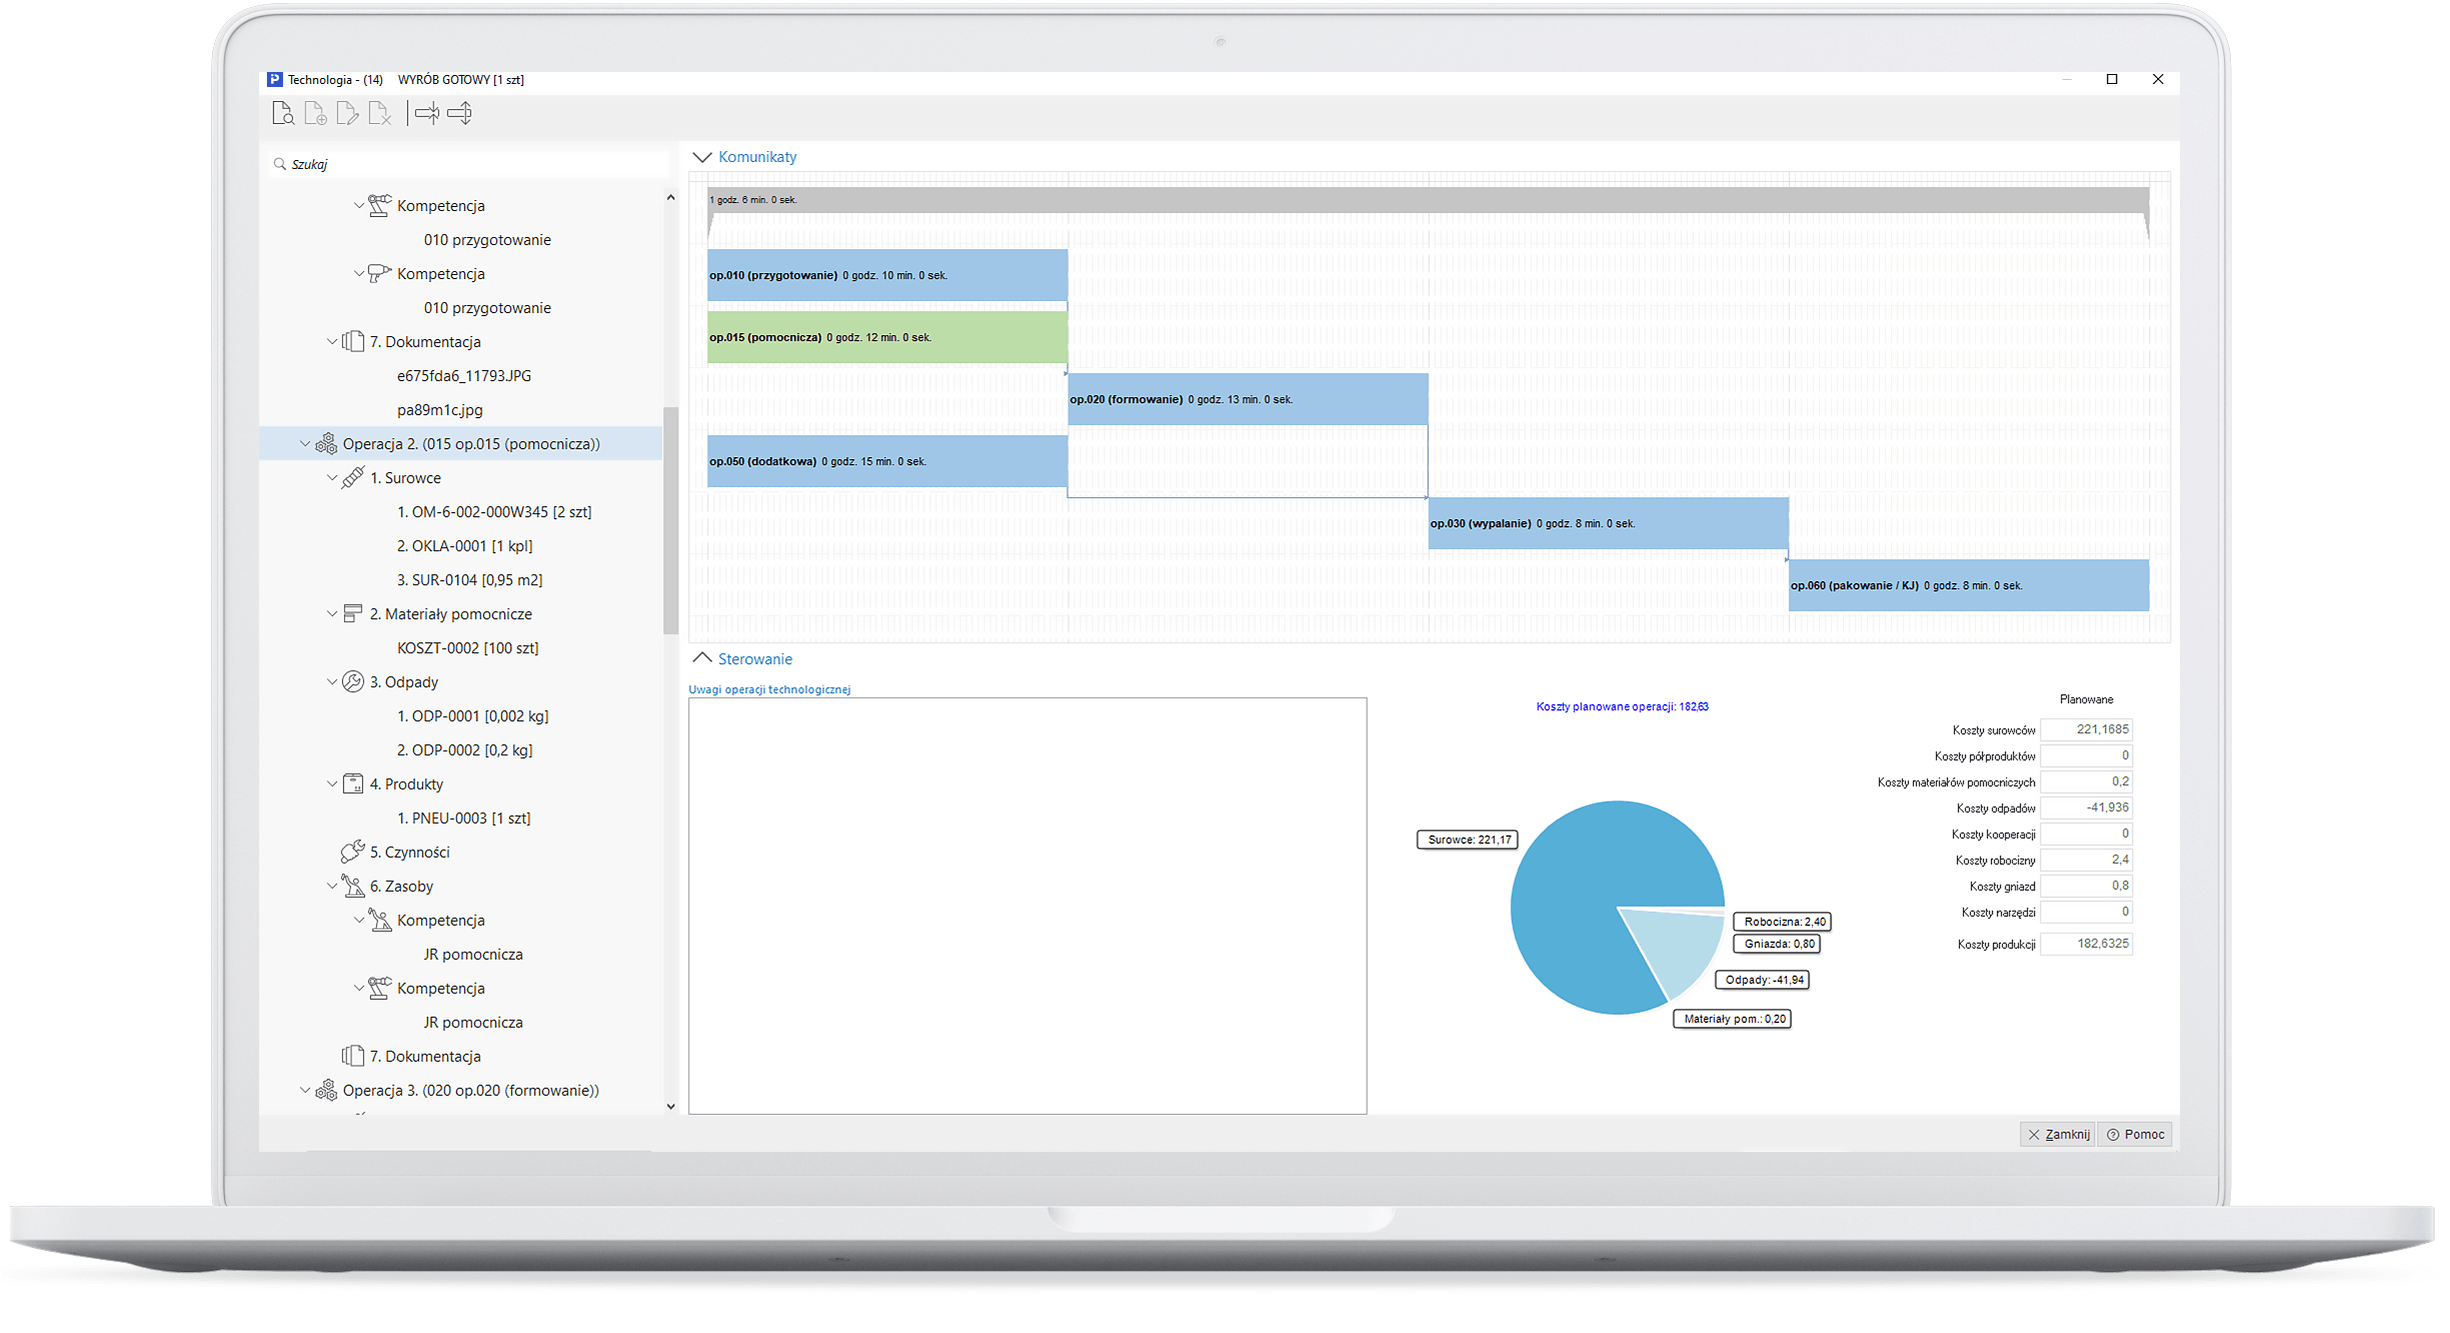The image size is (2450, 1333).
Task: Click the edit document toolbar icon
Action: pos(347,114)
